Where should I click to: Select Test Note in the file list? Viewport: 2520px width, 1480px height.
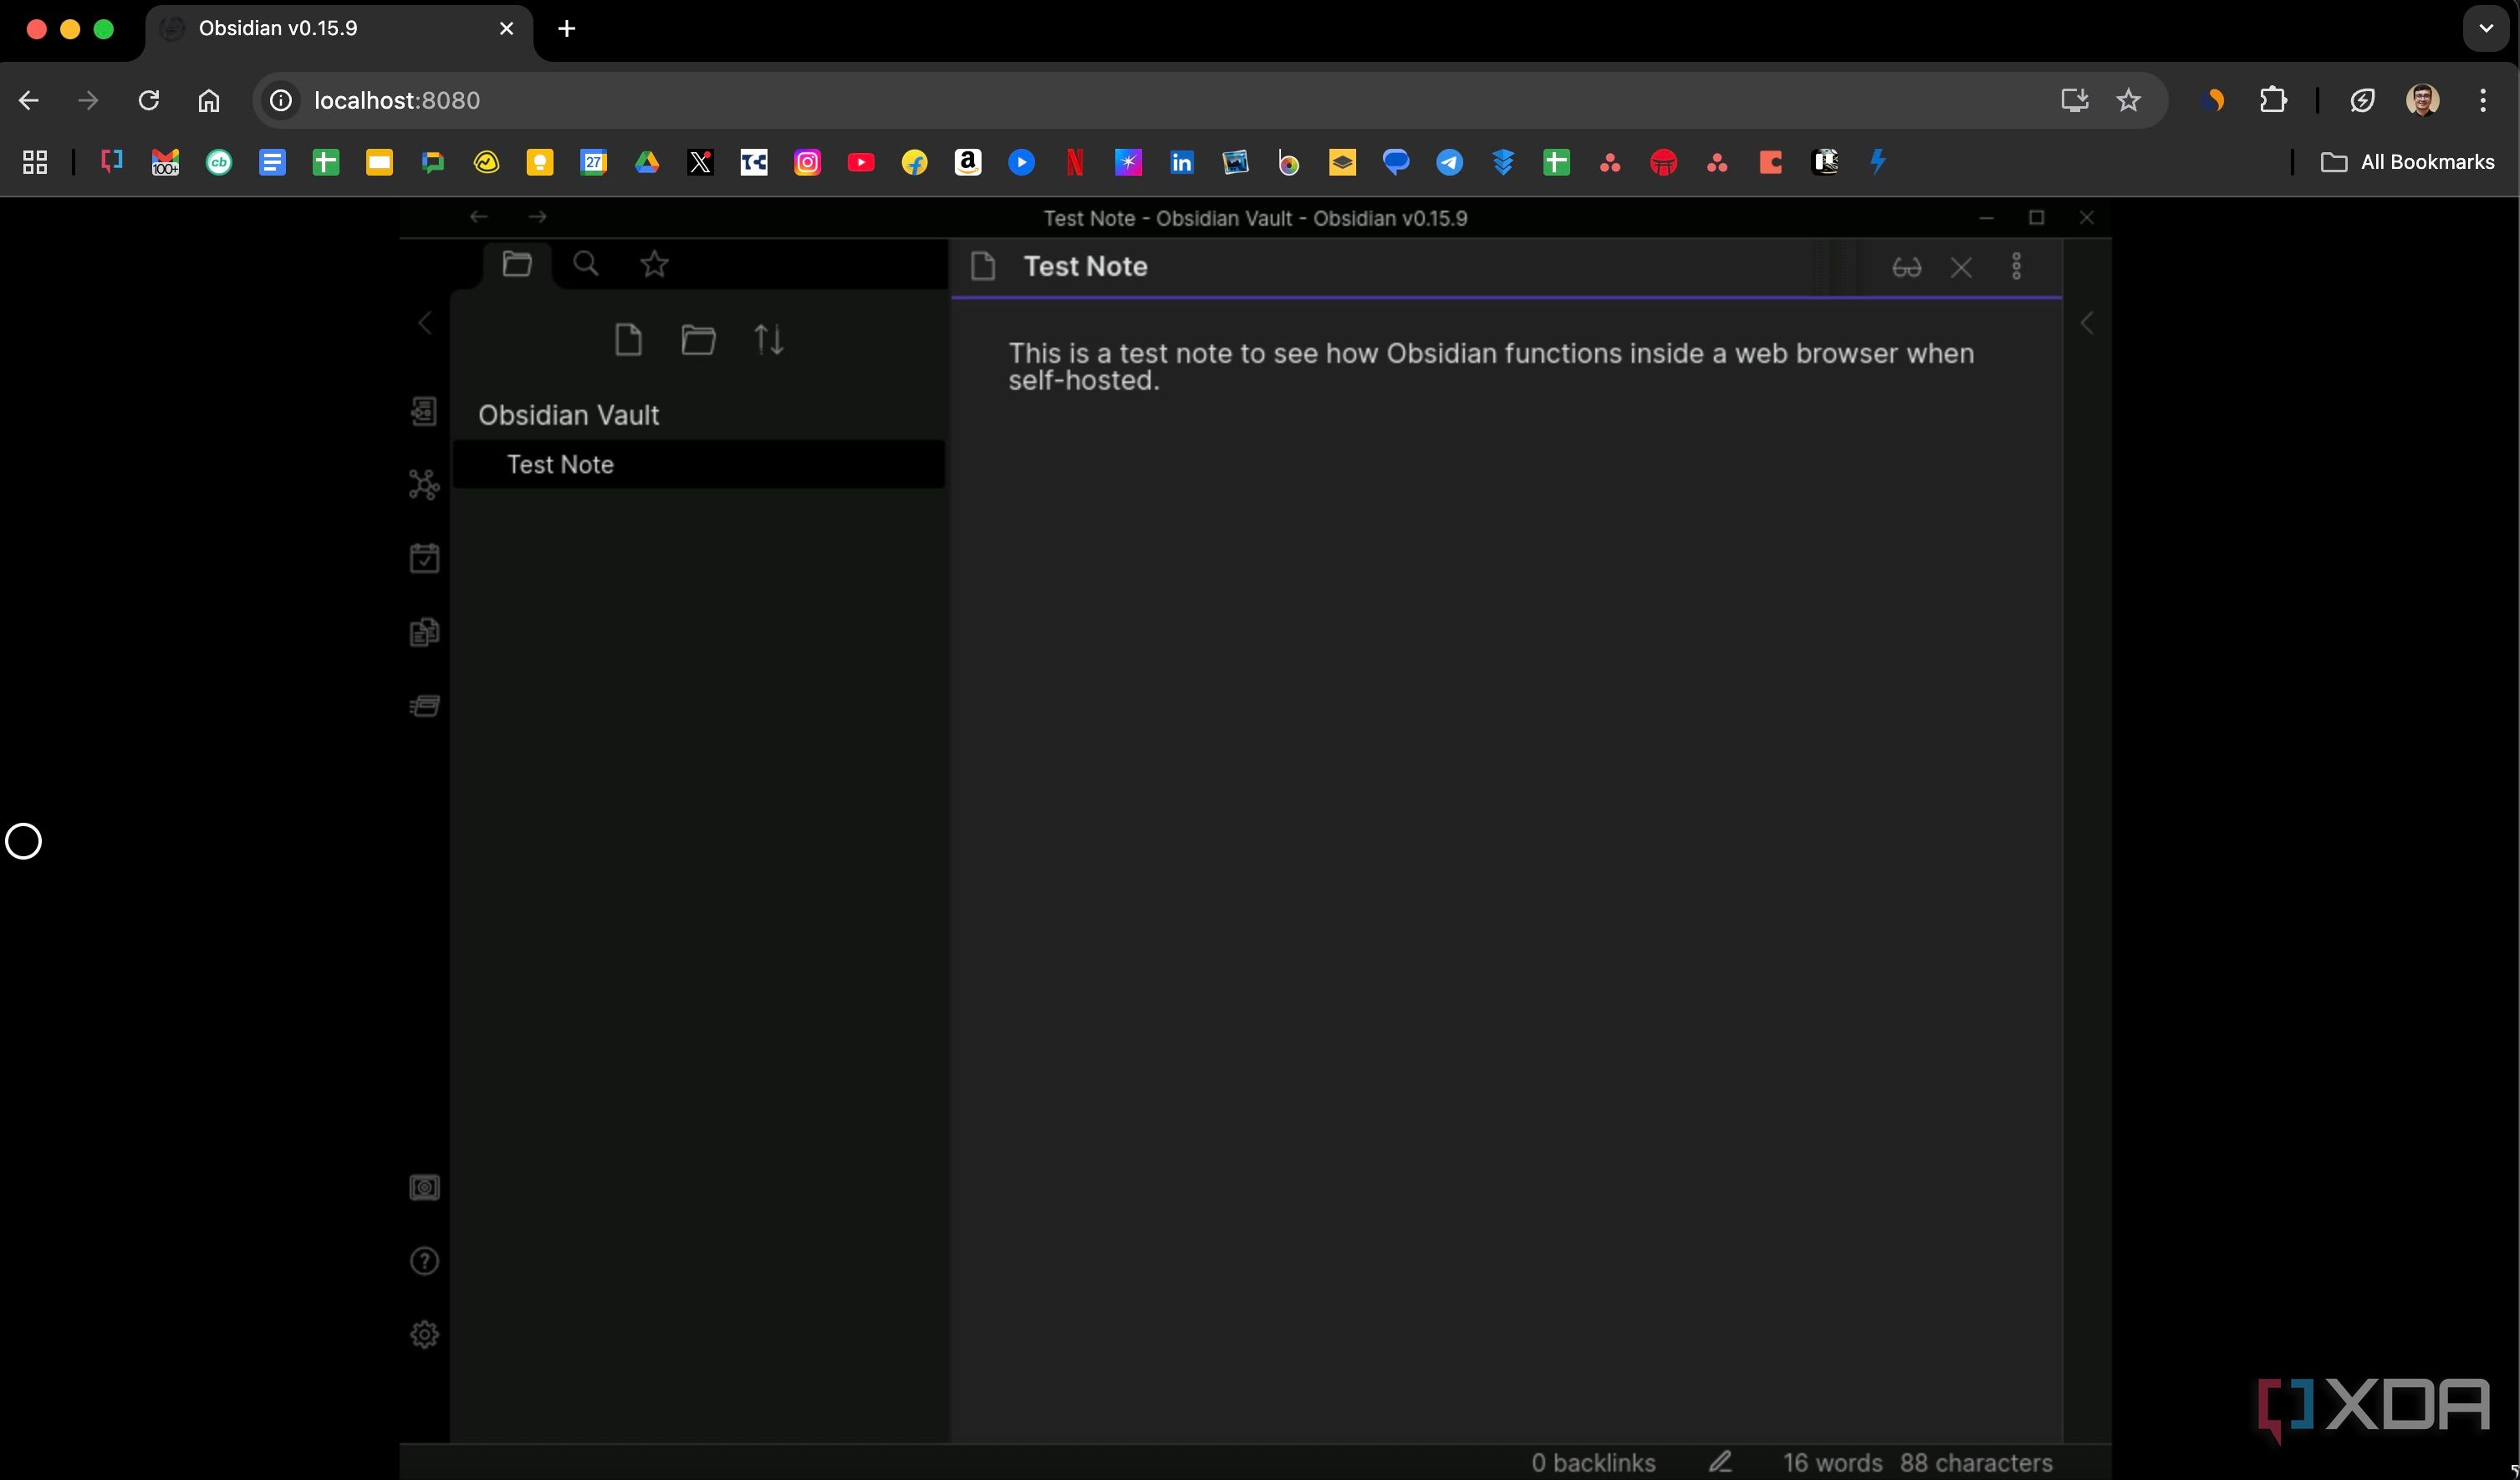(x=698, y=464)
